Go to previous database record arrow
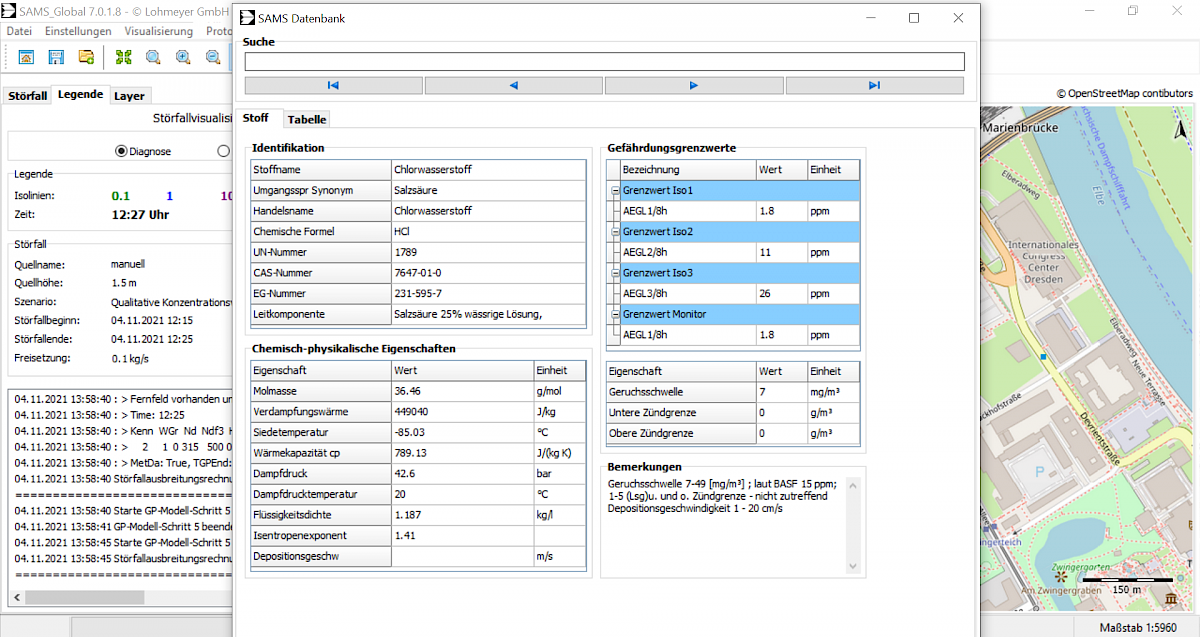Screen dimensions: 1200x637 (514, 86)
